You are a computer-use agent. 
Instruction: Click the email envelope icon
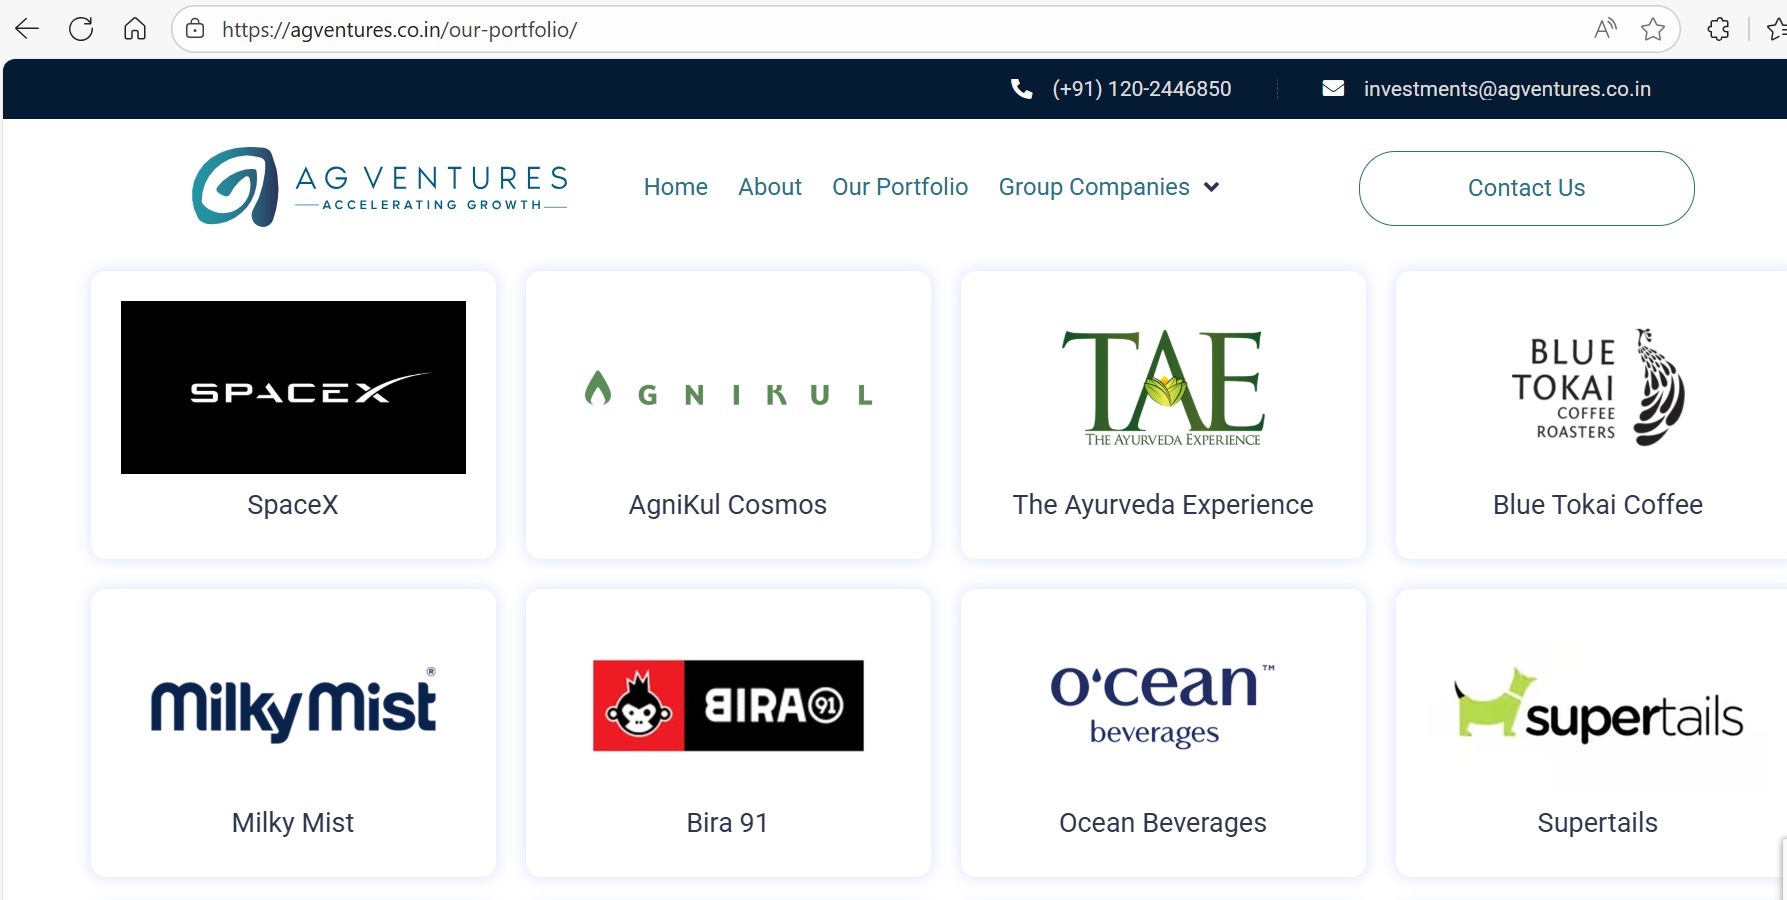[x=1333, y=89]
